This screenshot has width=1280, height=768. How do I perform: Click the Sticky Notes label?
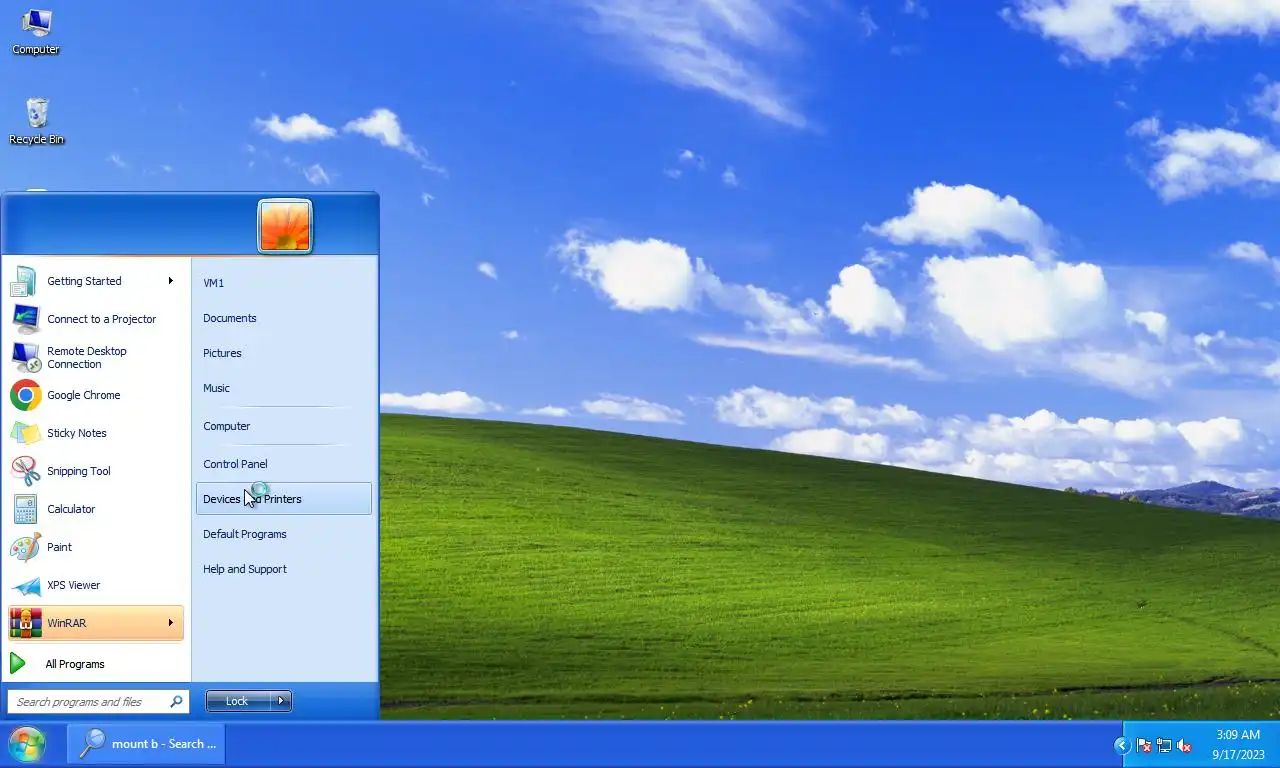pyautogui.click(x=77, y=433)
